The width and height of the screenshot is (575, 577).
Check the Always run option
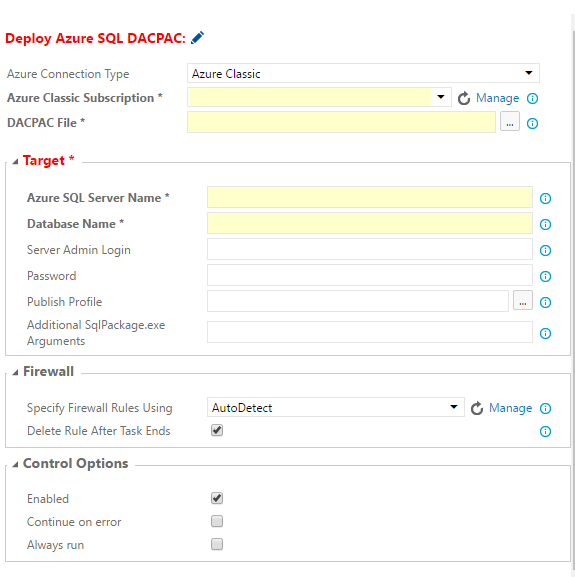click(217, 544)
